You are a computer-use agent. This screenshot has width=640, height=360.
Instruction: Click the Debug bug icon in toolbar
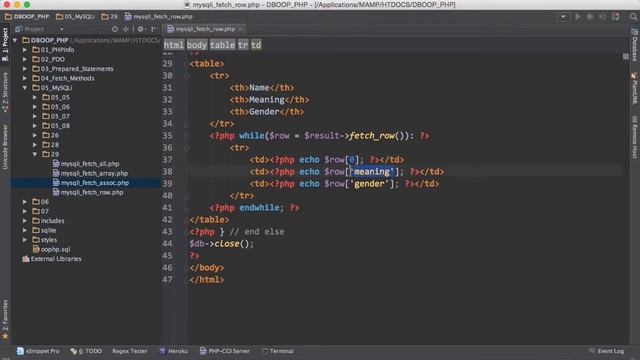[x=590, y=17]
